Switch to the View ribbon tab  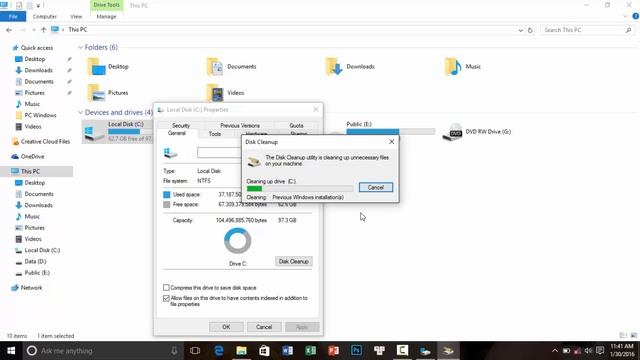click(76, 16)
